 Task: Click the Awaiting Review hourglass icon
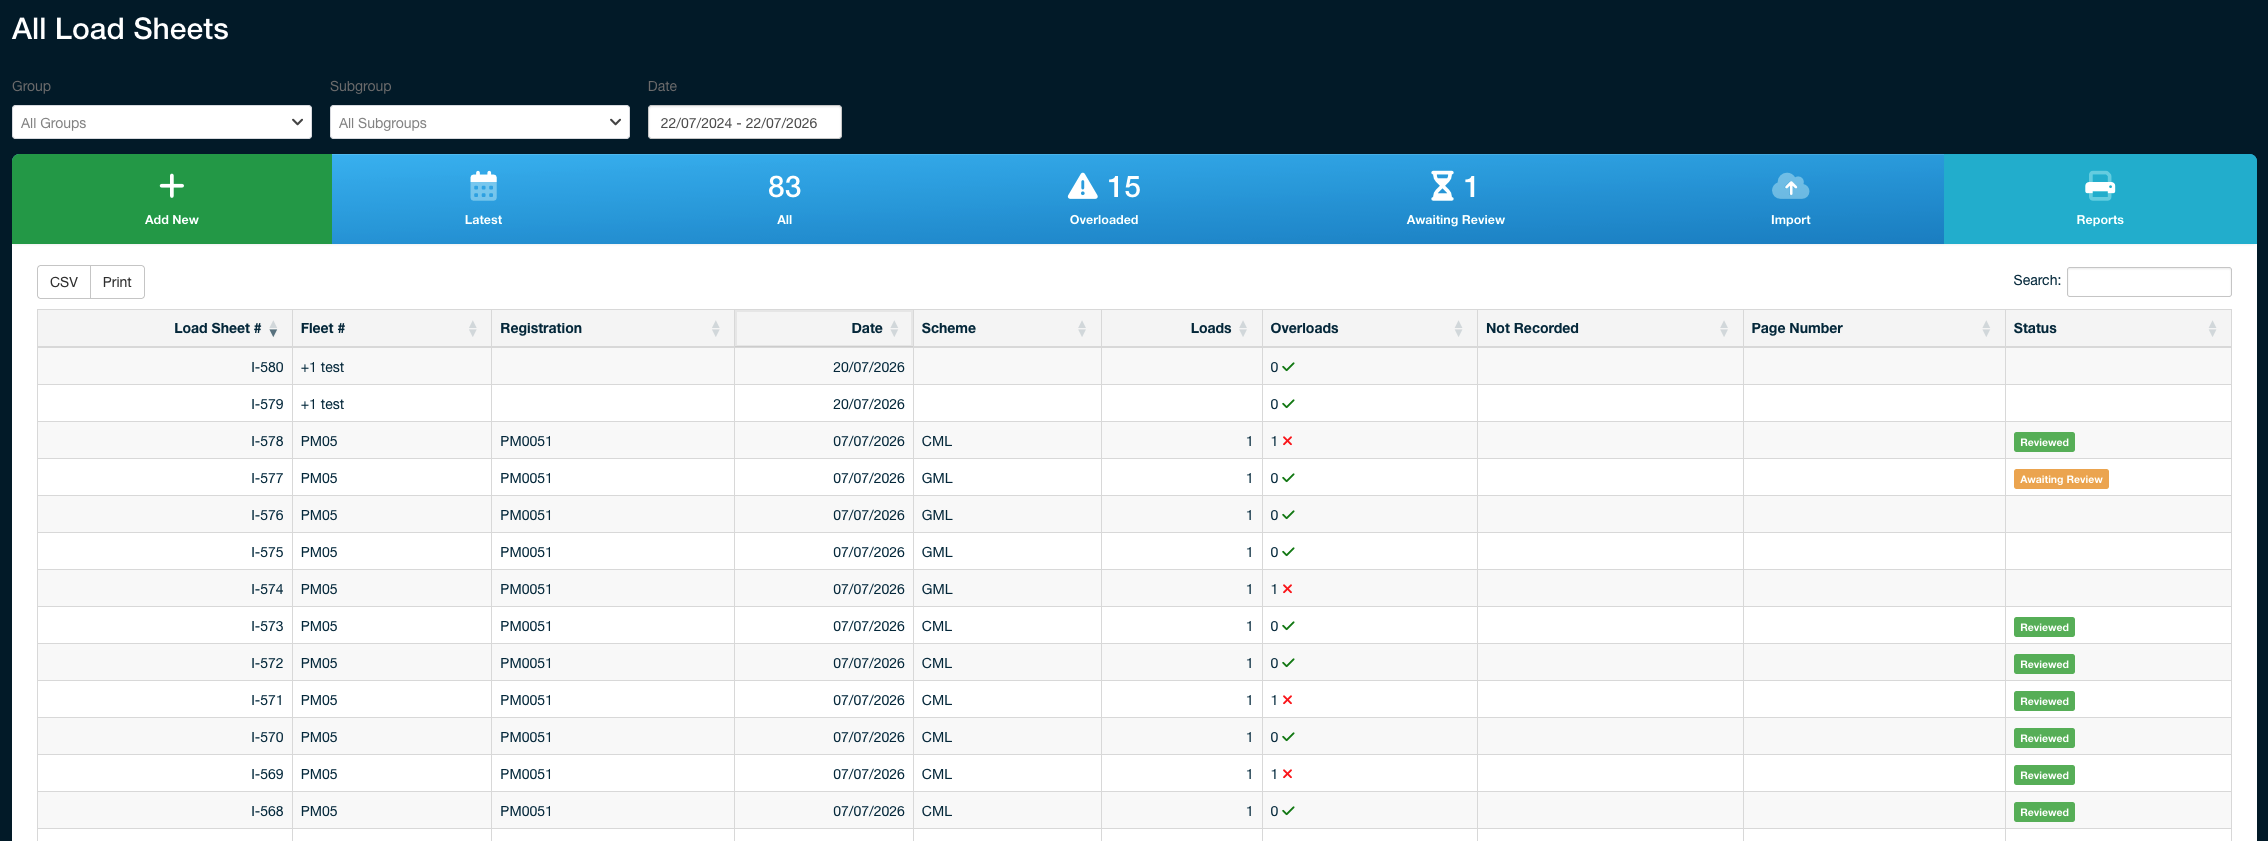pos(1442,186)
